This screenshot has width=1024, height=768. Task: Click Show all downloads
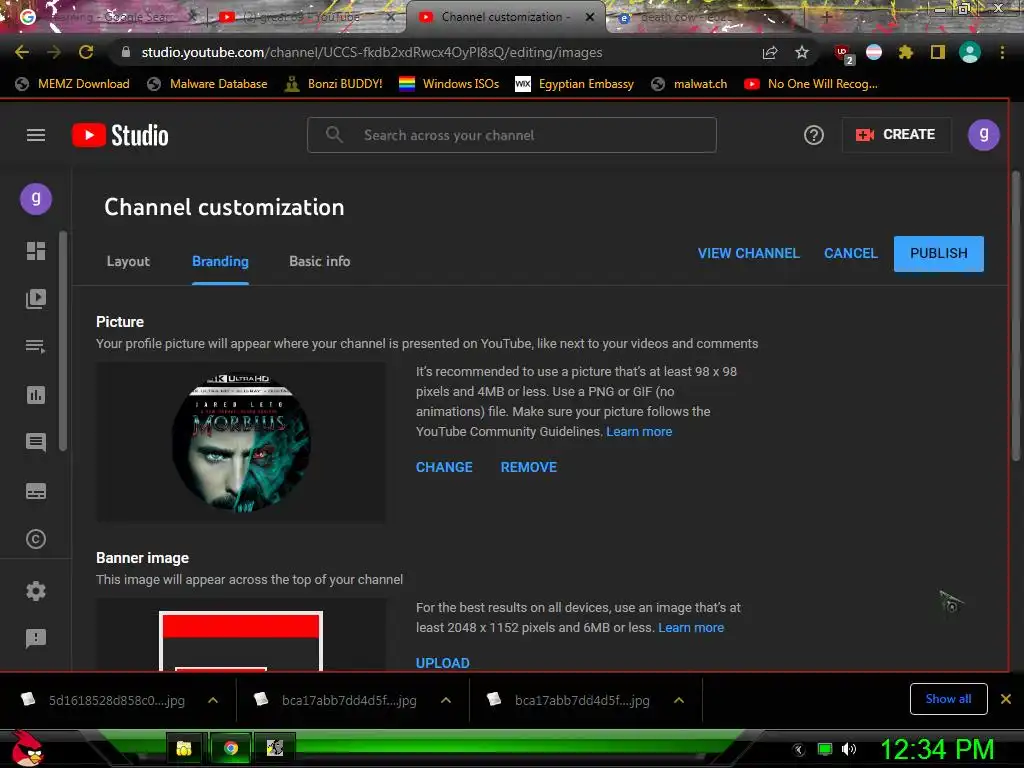point(948,699)
